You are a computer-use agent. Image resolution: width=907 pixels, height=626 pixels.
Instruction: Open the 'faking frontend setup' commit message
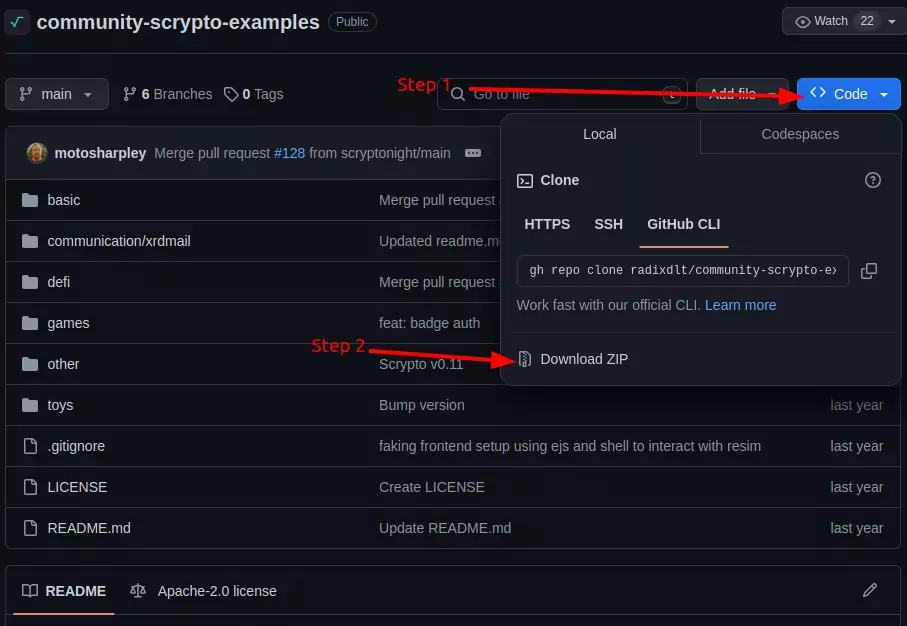pos(570,446)
